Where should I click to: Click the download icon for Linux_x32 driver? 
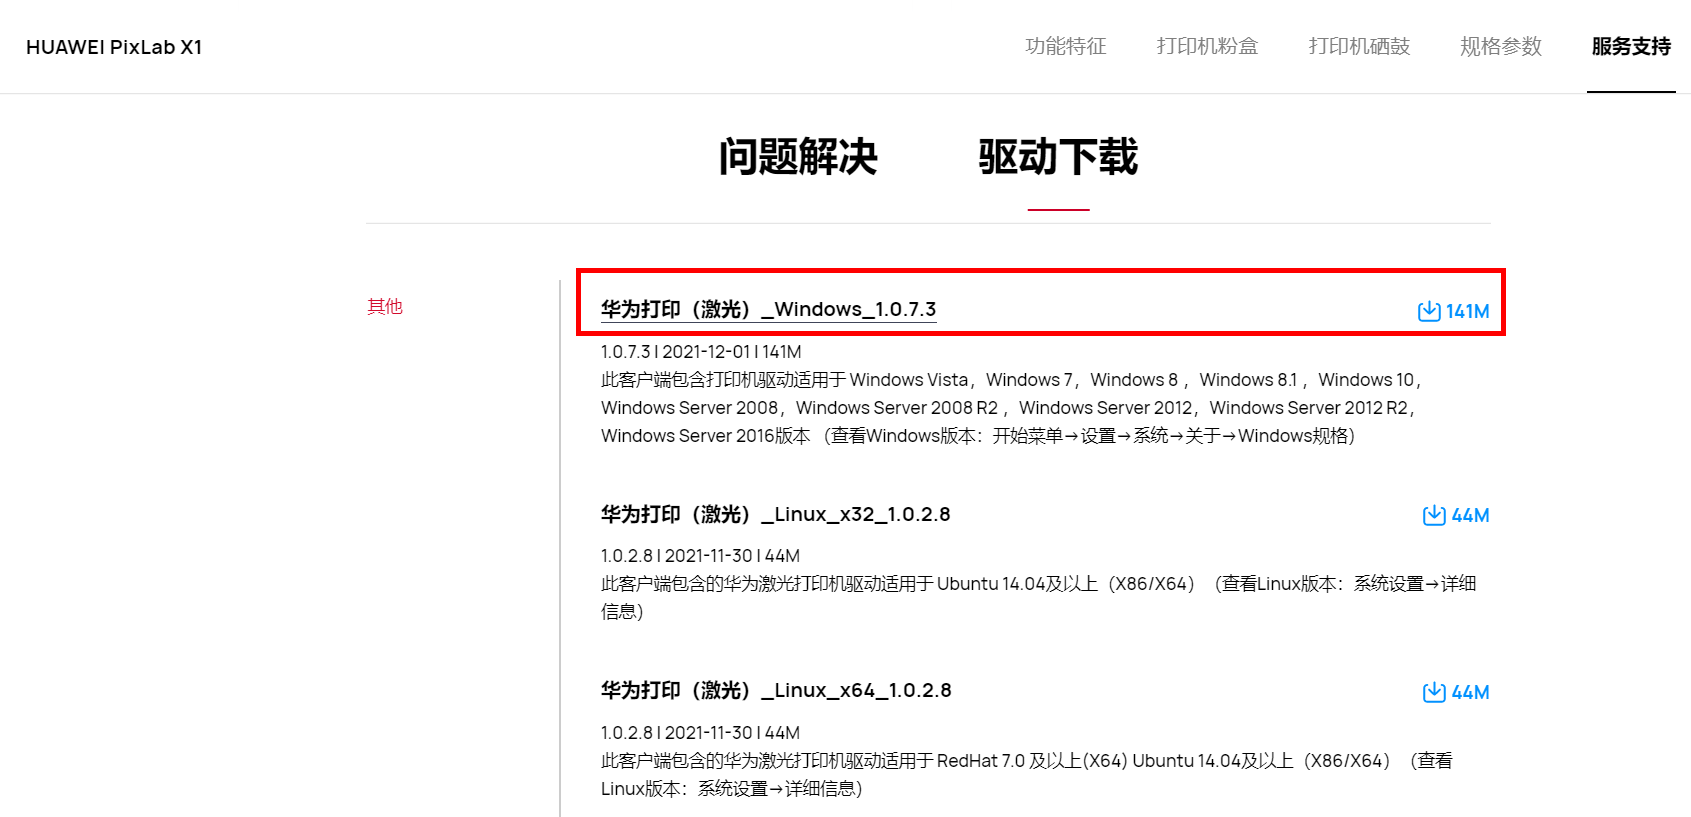click(x=1434, y=515)
